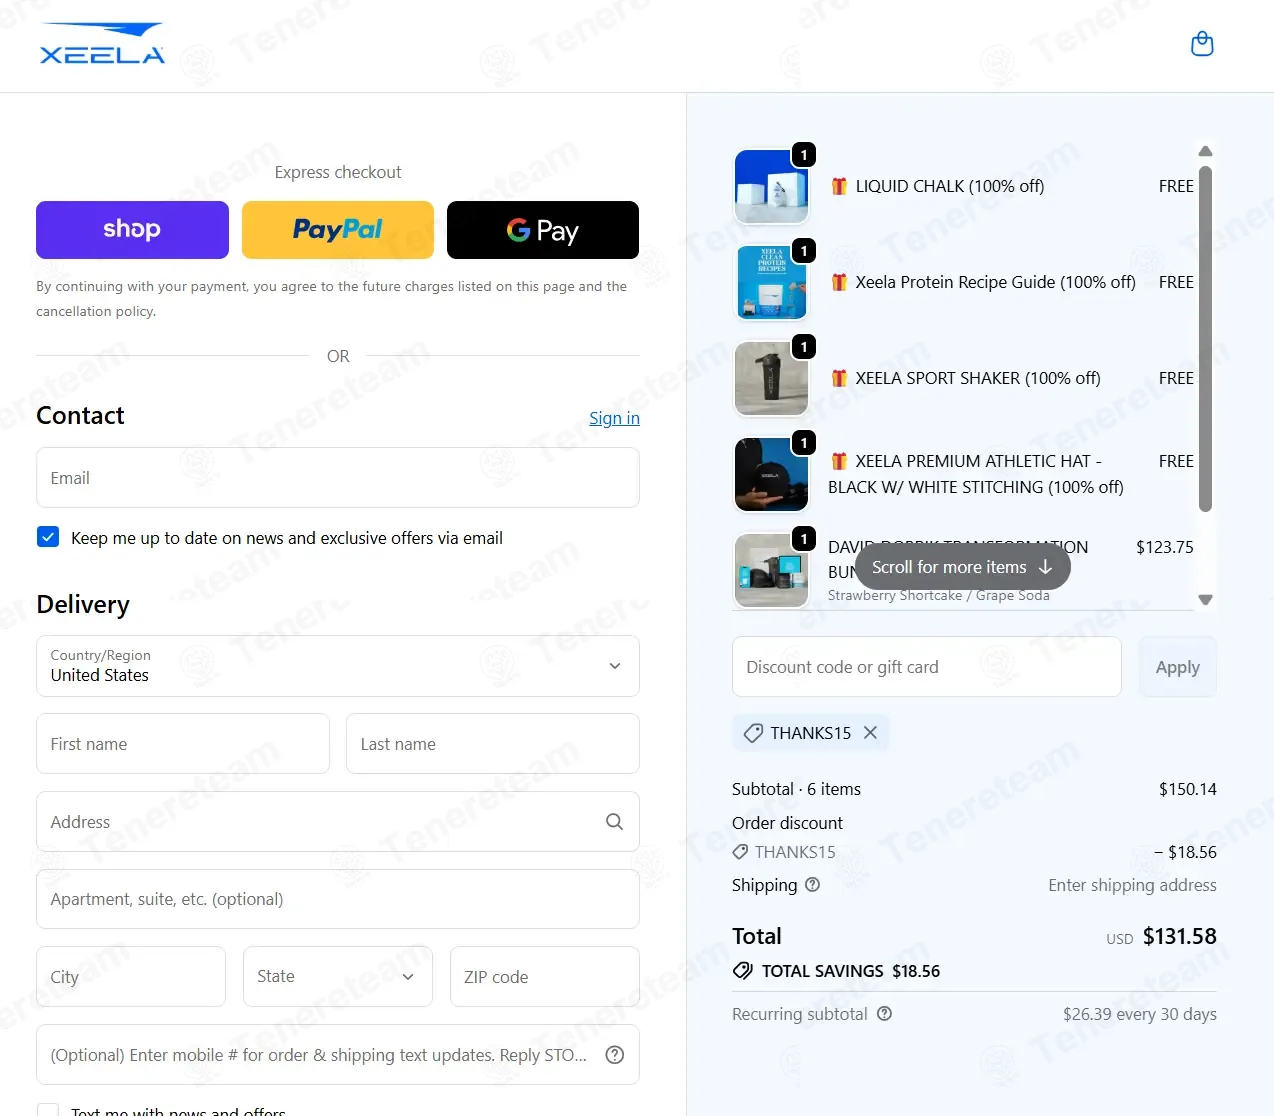Pay with Google Pay button
This screenshot has width=1274, height=1116.
[543, 230]
